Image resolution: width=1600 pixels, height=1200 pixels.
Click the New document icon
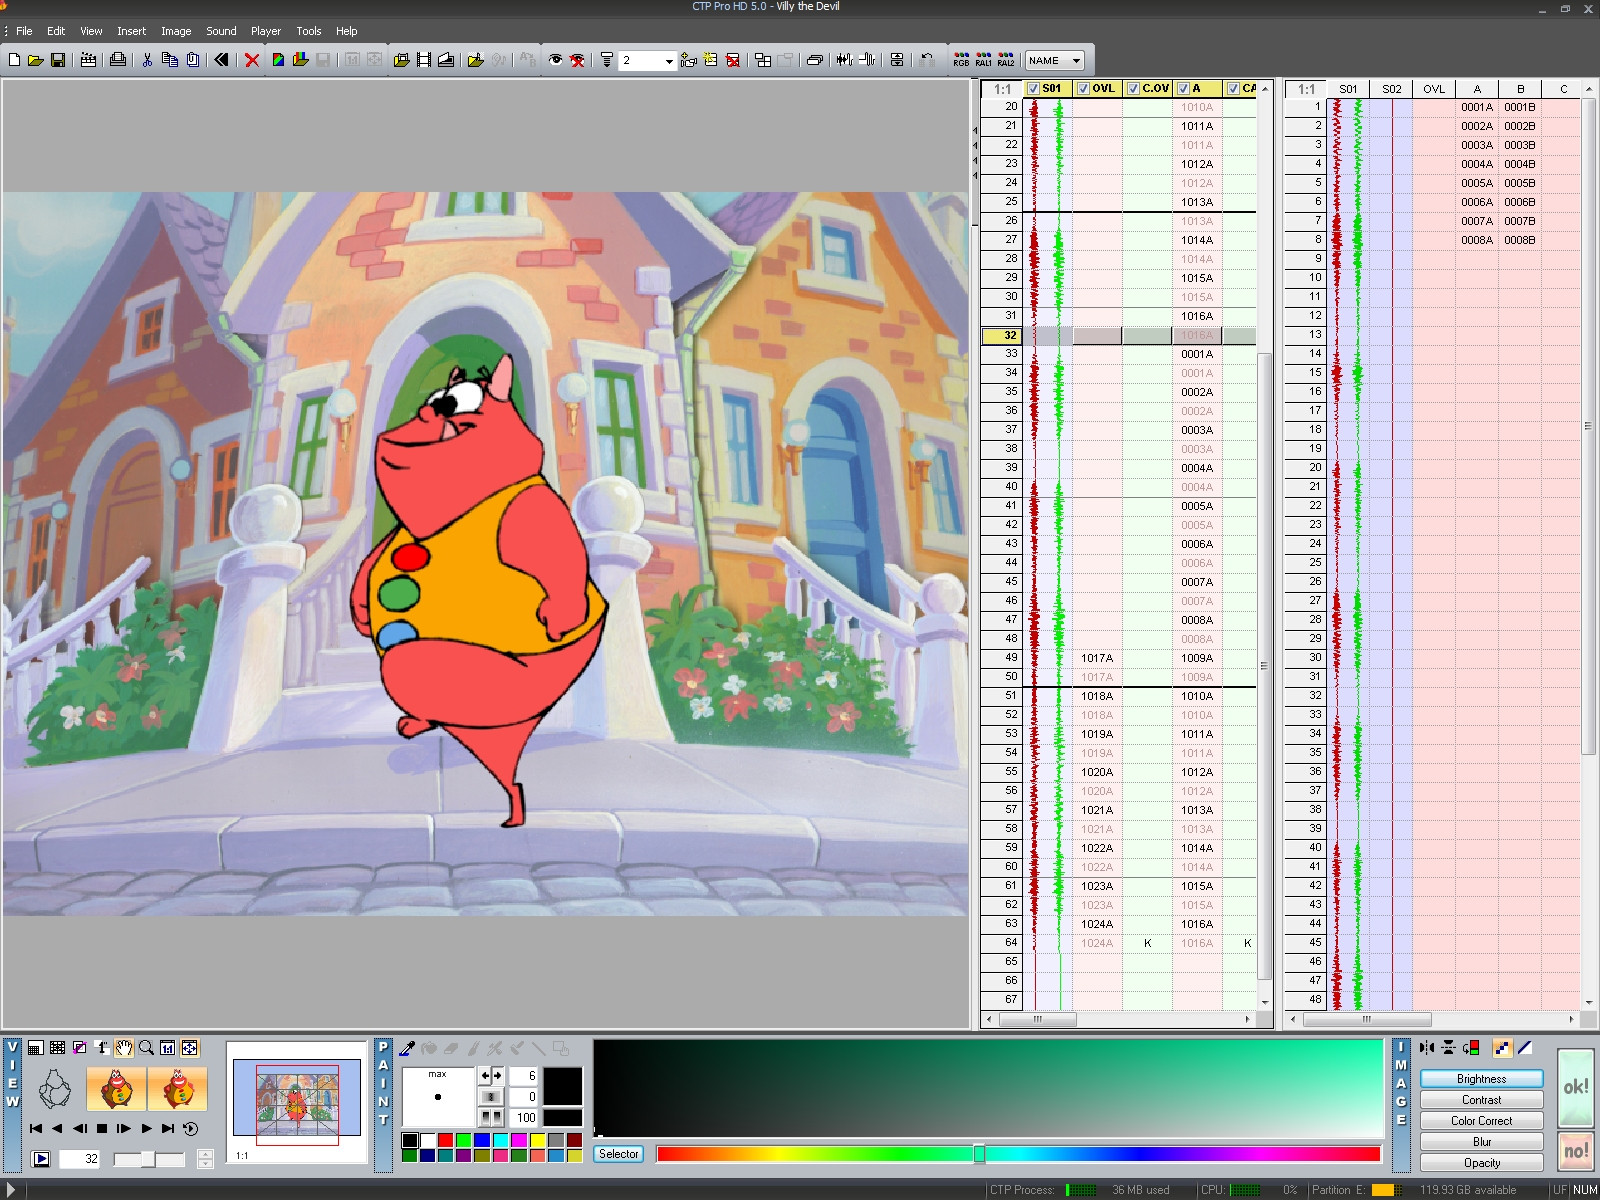[x=14, y=60]
